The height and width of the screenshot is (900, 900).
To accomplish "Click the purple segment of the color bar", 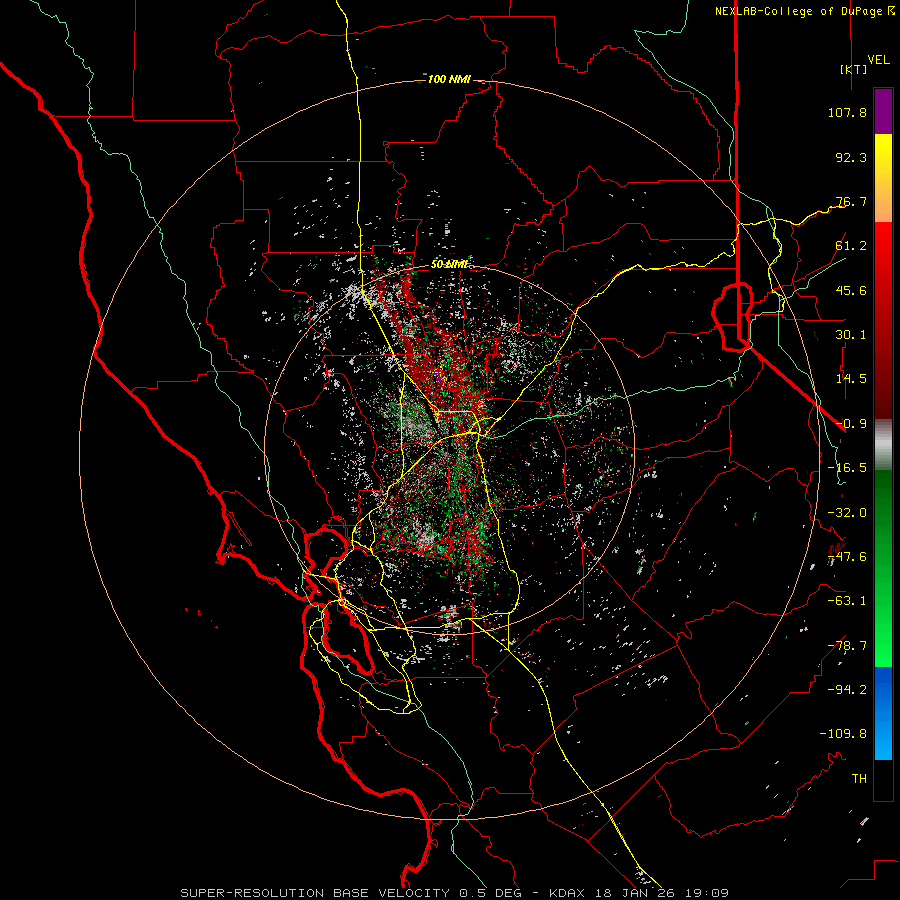I will [x=883, y=112].
